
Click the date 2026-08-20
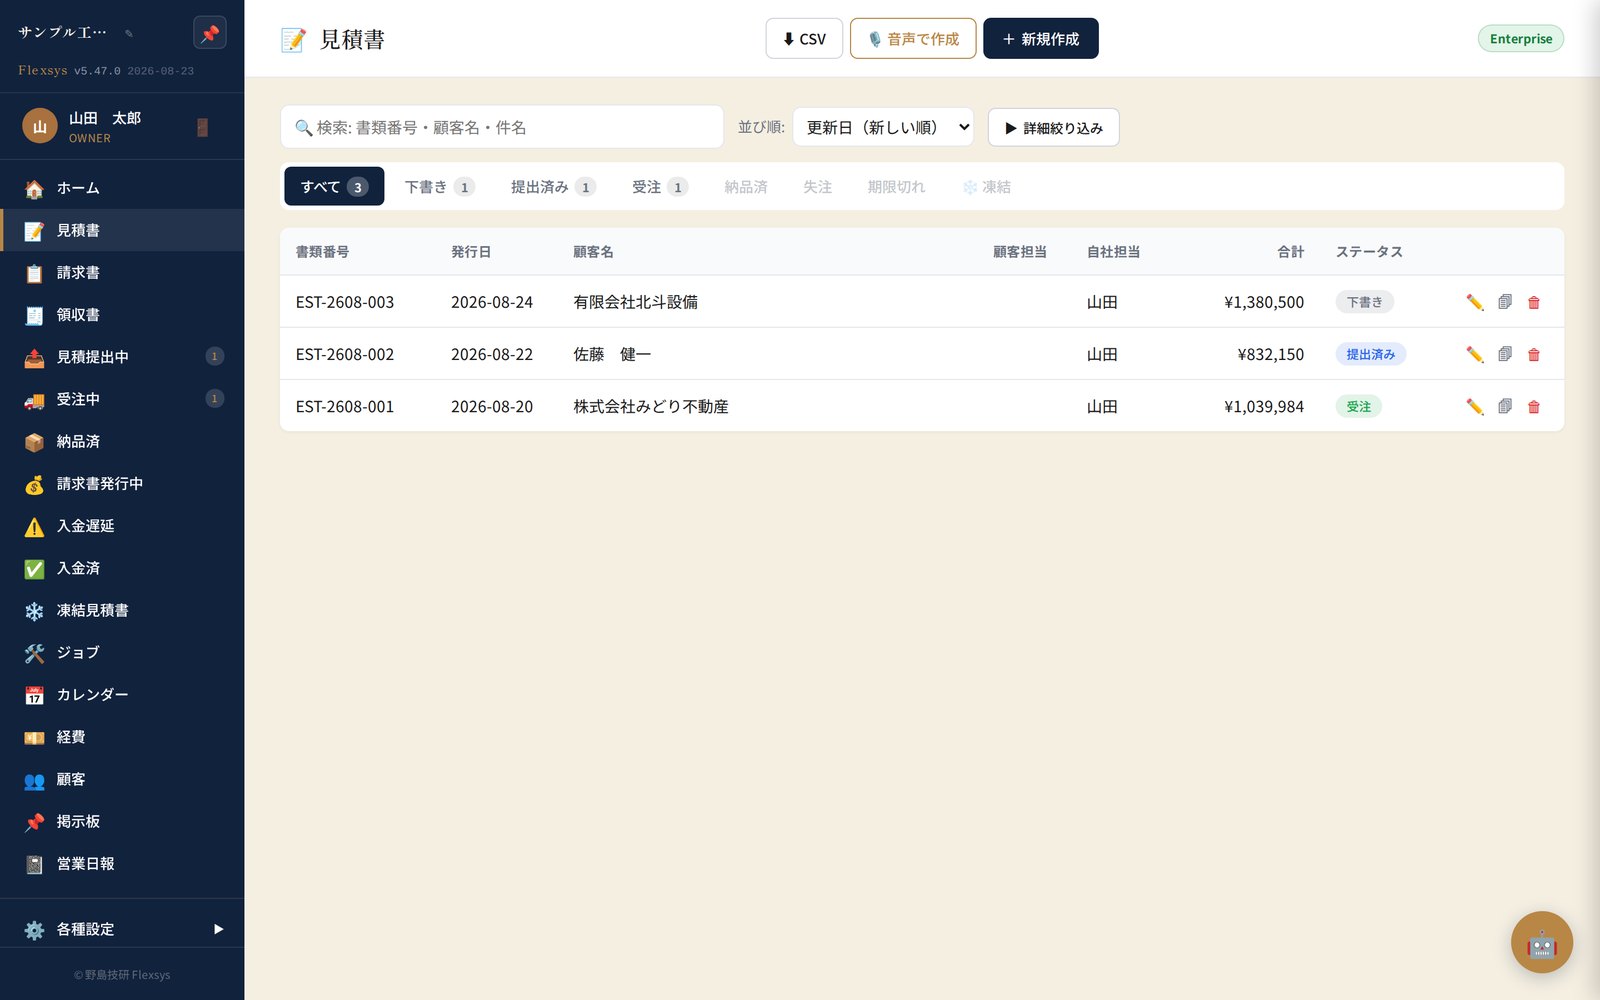point(492,406)
